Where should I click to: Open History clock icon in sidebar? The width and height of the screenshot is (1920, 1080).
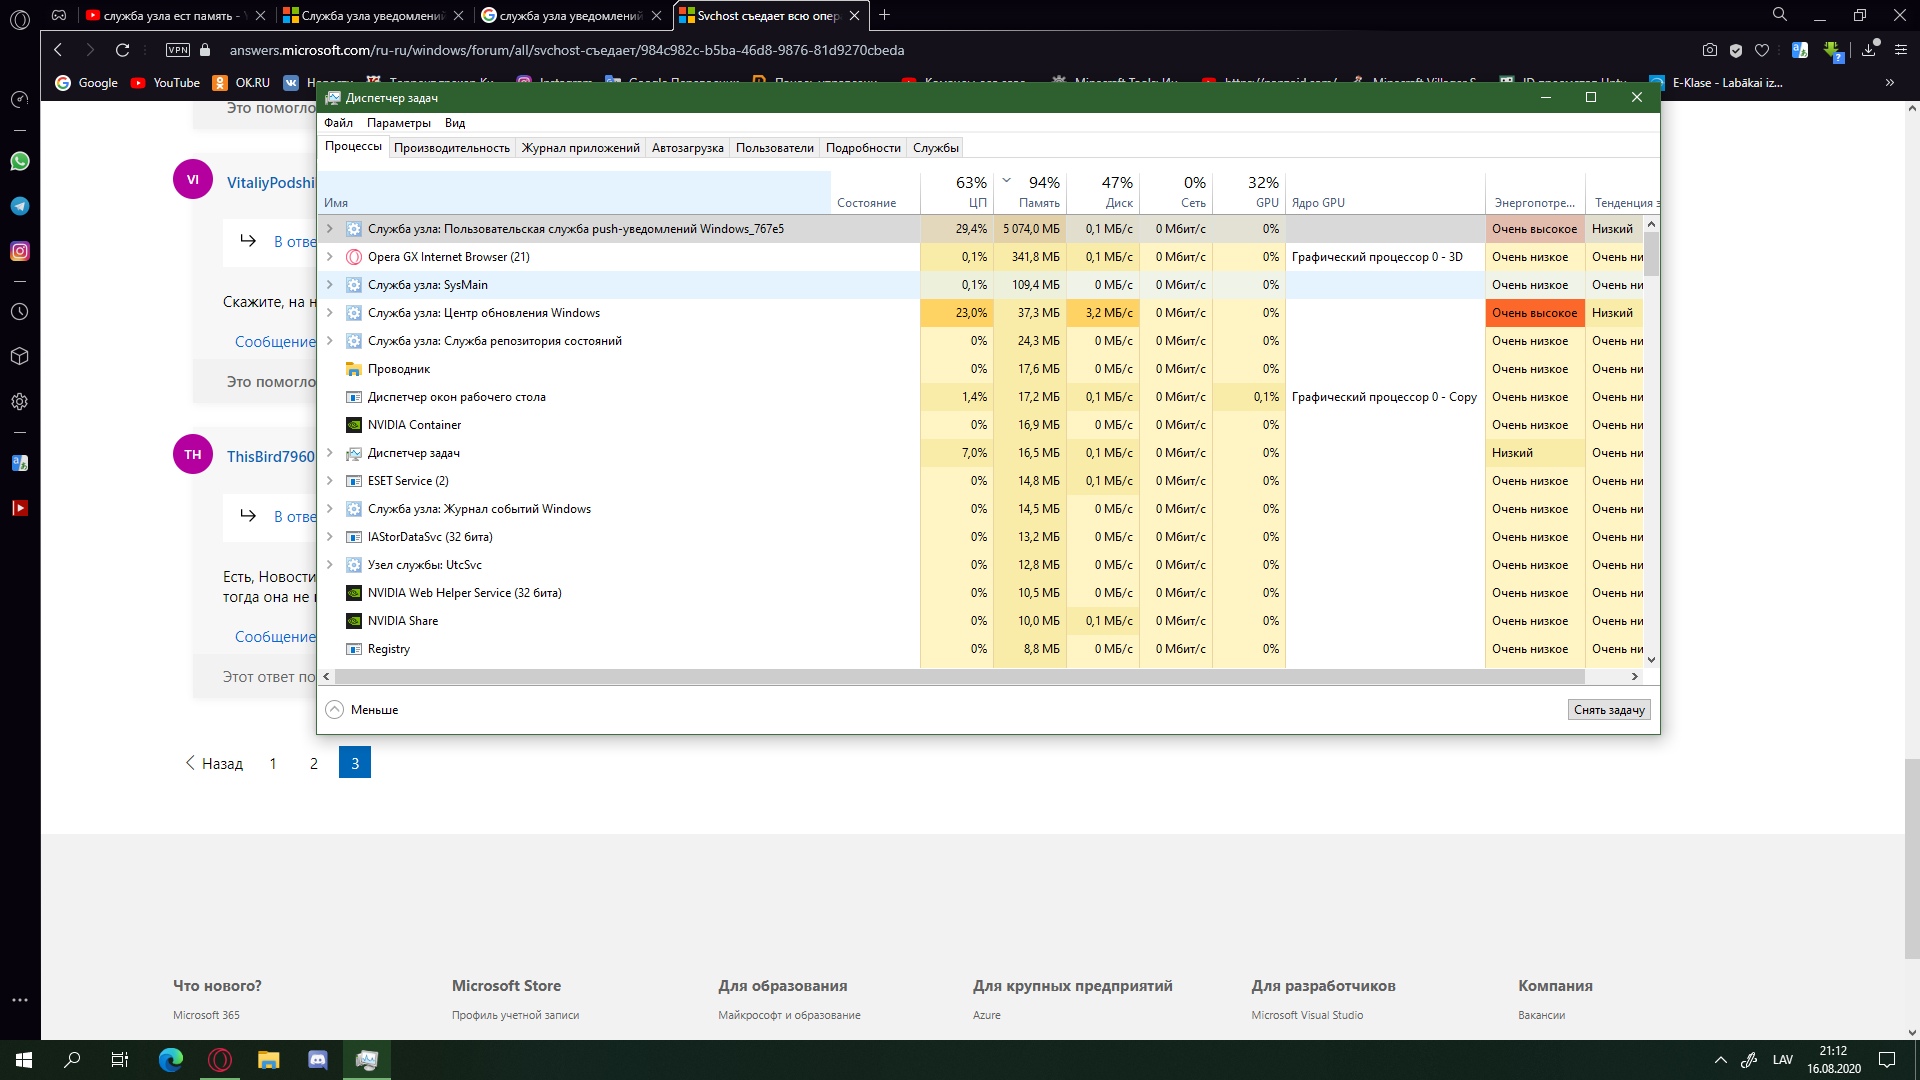click(19, 312)
